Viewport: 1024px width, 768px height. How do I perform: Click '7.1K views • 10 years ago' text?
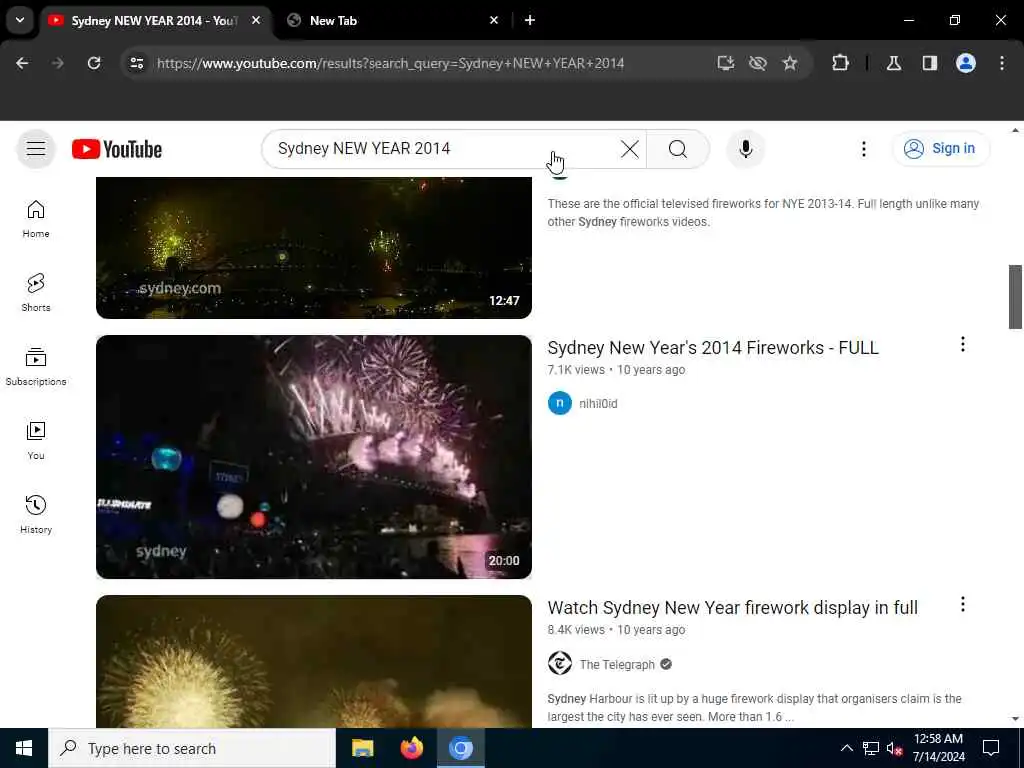point(616,370)
